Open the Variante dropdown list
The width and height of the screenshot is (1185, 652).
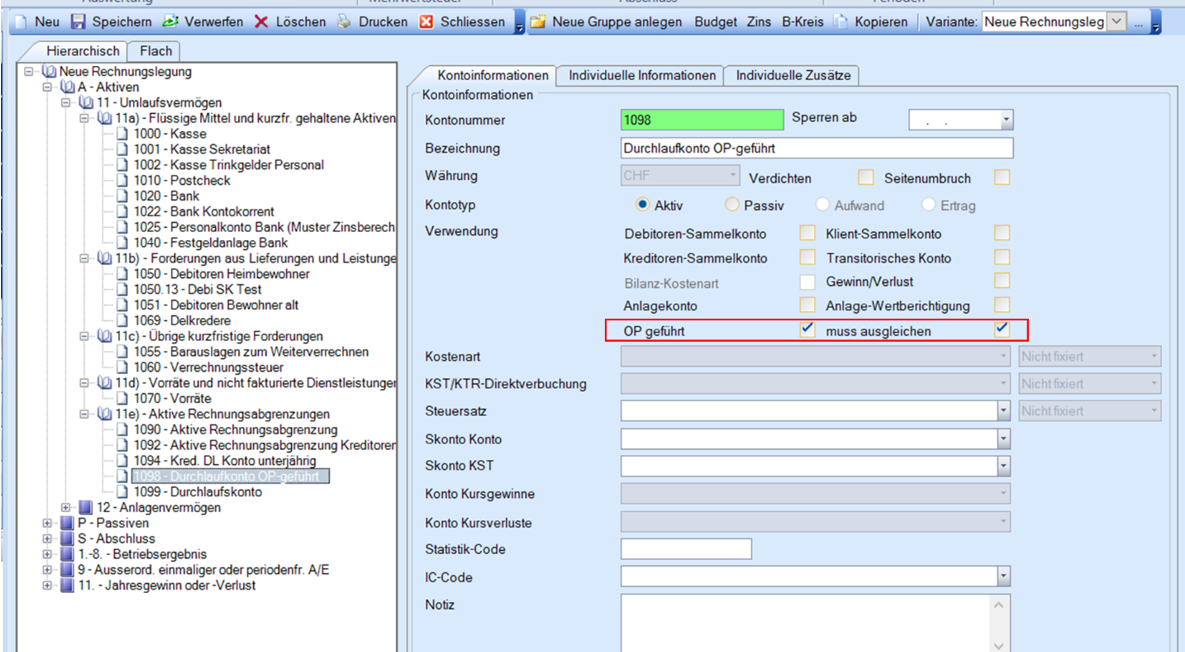pos(1117,21)
